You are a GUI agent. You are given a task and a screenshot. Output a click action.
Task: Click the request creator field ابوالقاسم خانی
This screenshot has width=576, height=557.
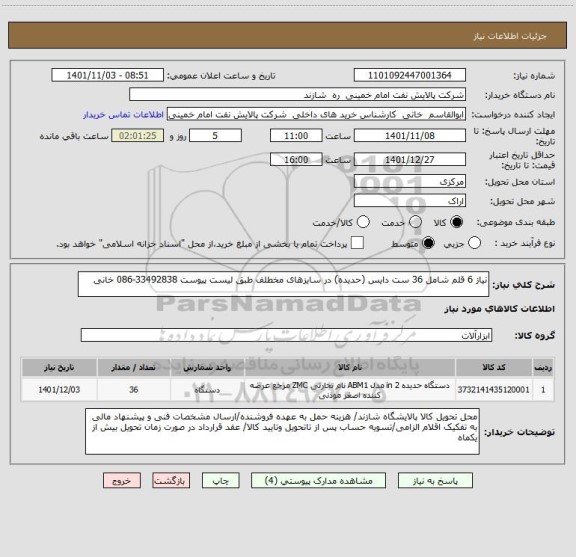pyautogui.click(x=316, y=114)
